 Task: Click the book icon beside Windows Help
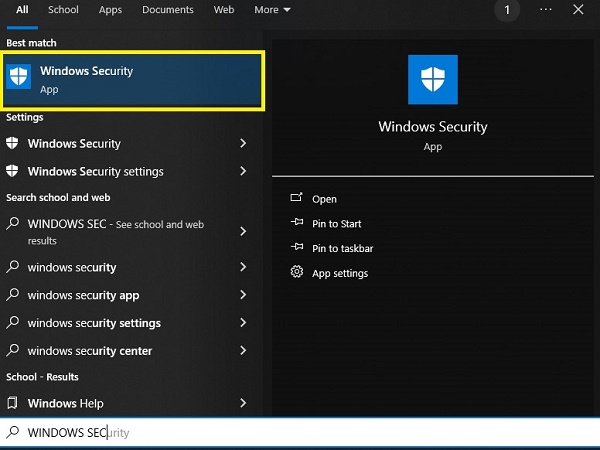(x=12, y=403)
